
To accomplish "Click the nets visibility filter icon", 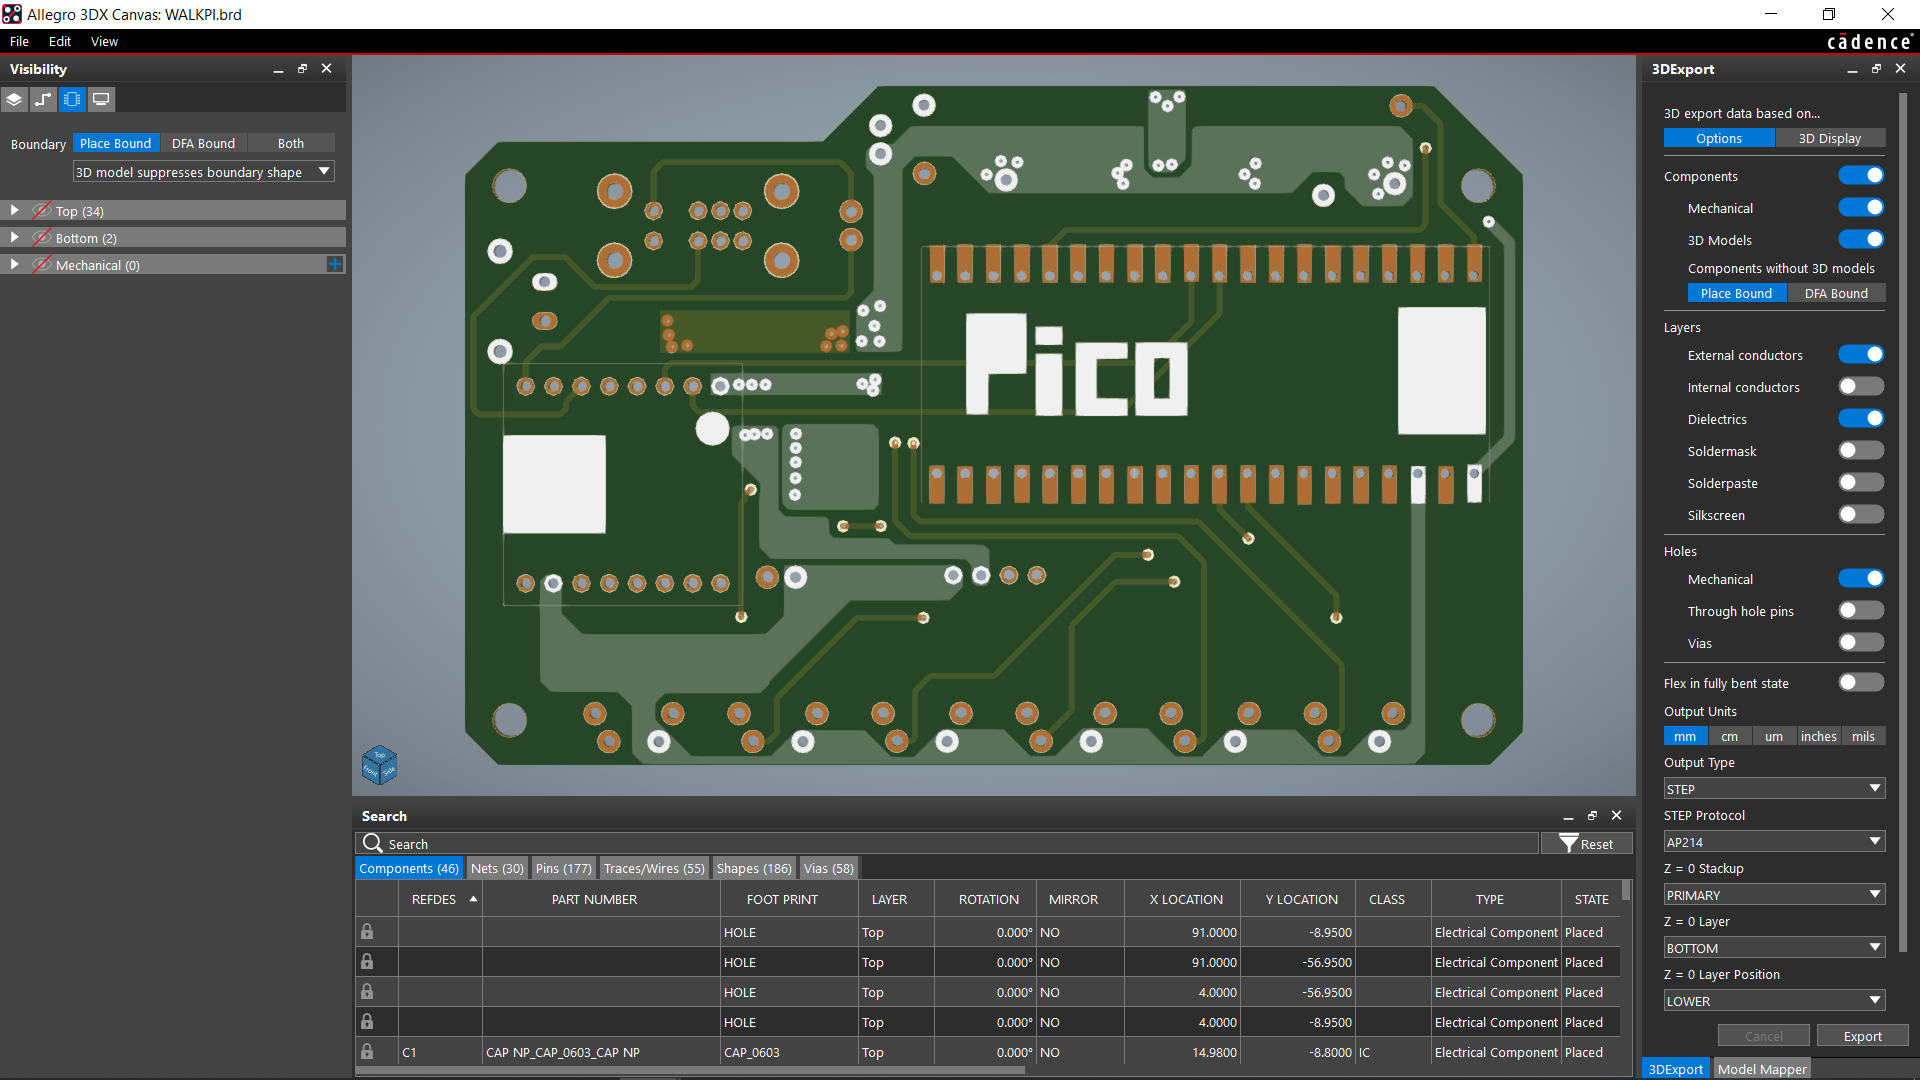I will point(43,99).
